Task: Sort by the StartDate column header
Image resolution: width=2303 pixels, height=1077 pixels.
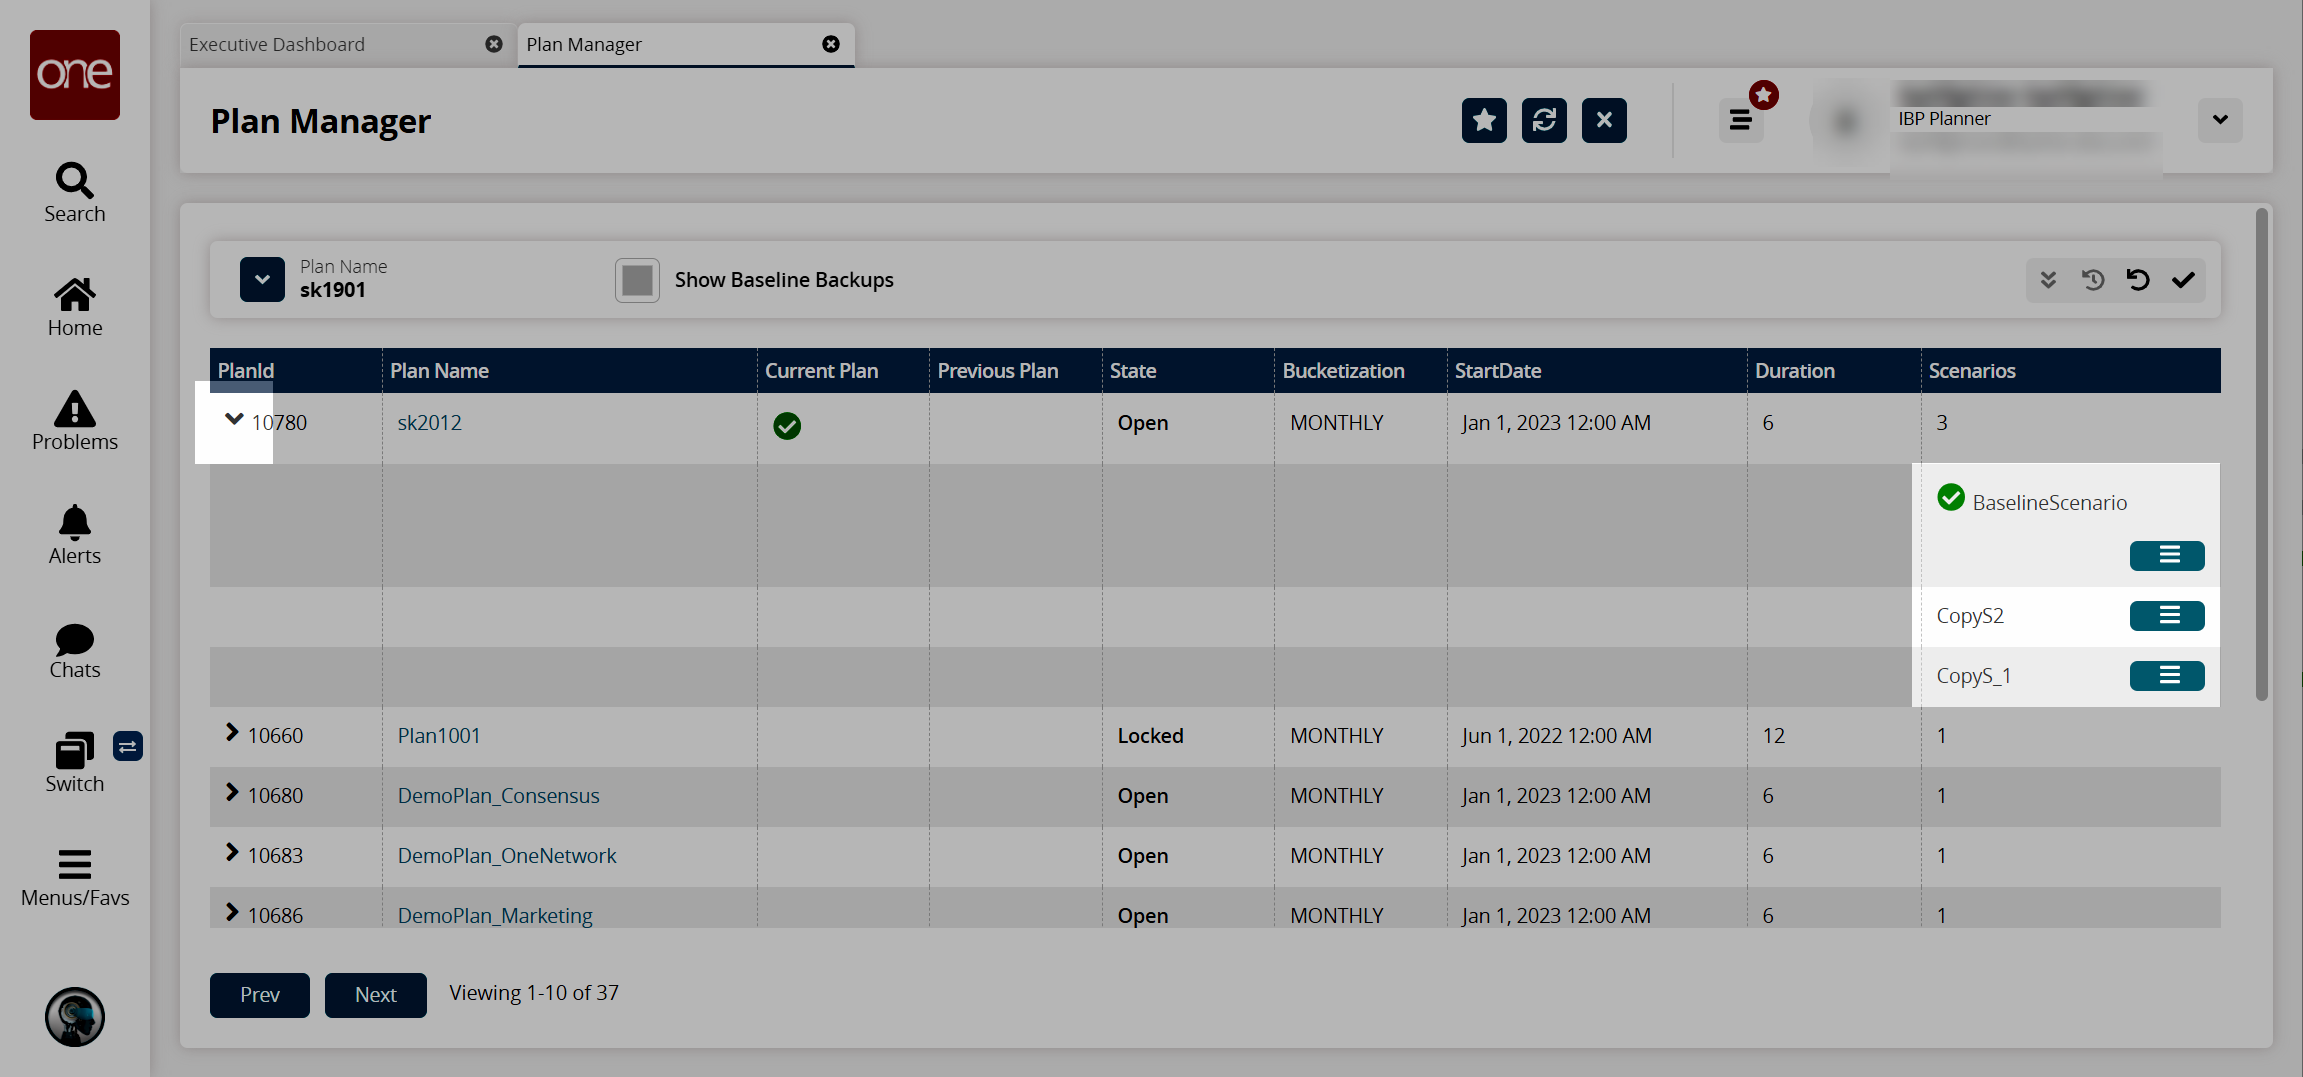Action: tap(1497, 371)
